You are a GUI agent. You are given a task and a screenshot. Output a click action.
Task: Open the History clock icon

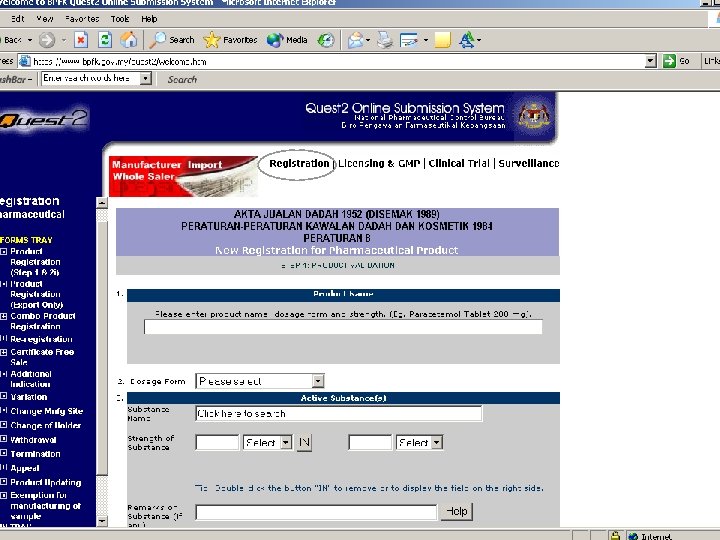tap(326, 40)
